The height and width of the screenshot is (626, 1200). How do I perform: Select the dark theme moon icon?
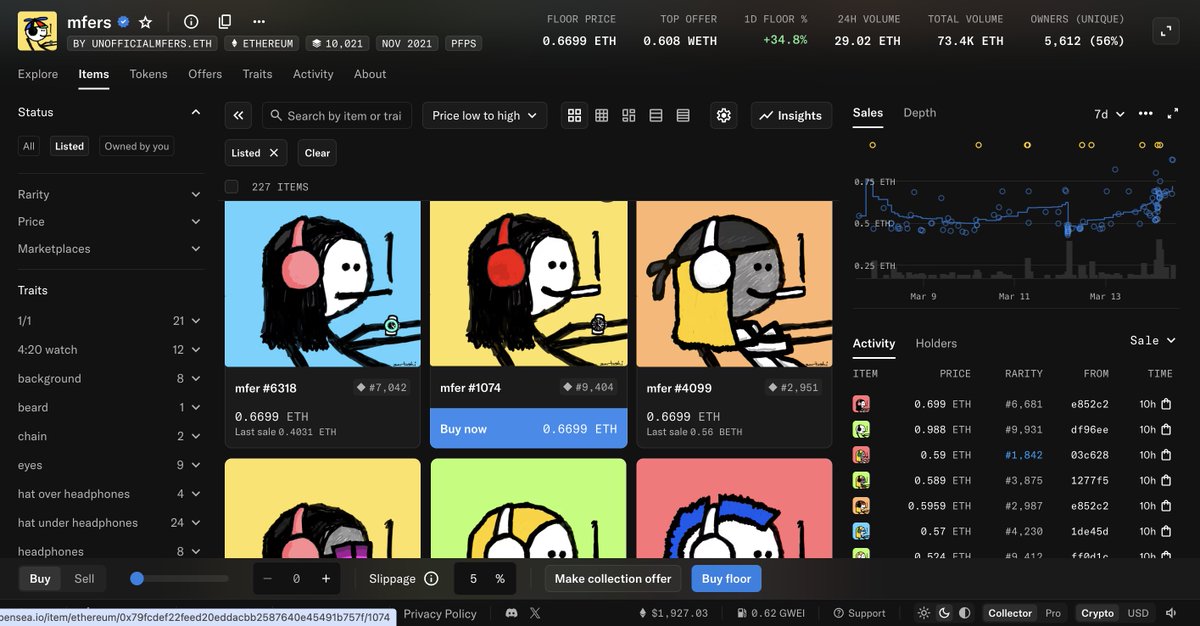click(944, 613)
